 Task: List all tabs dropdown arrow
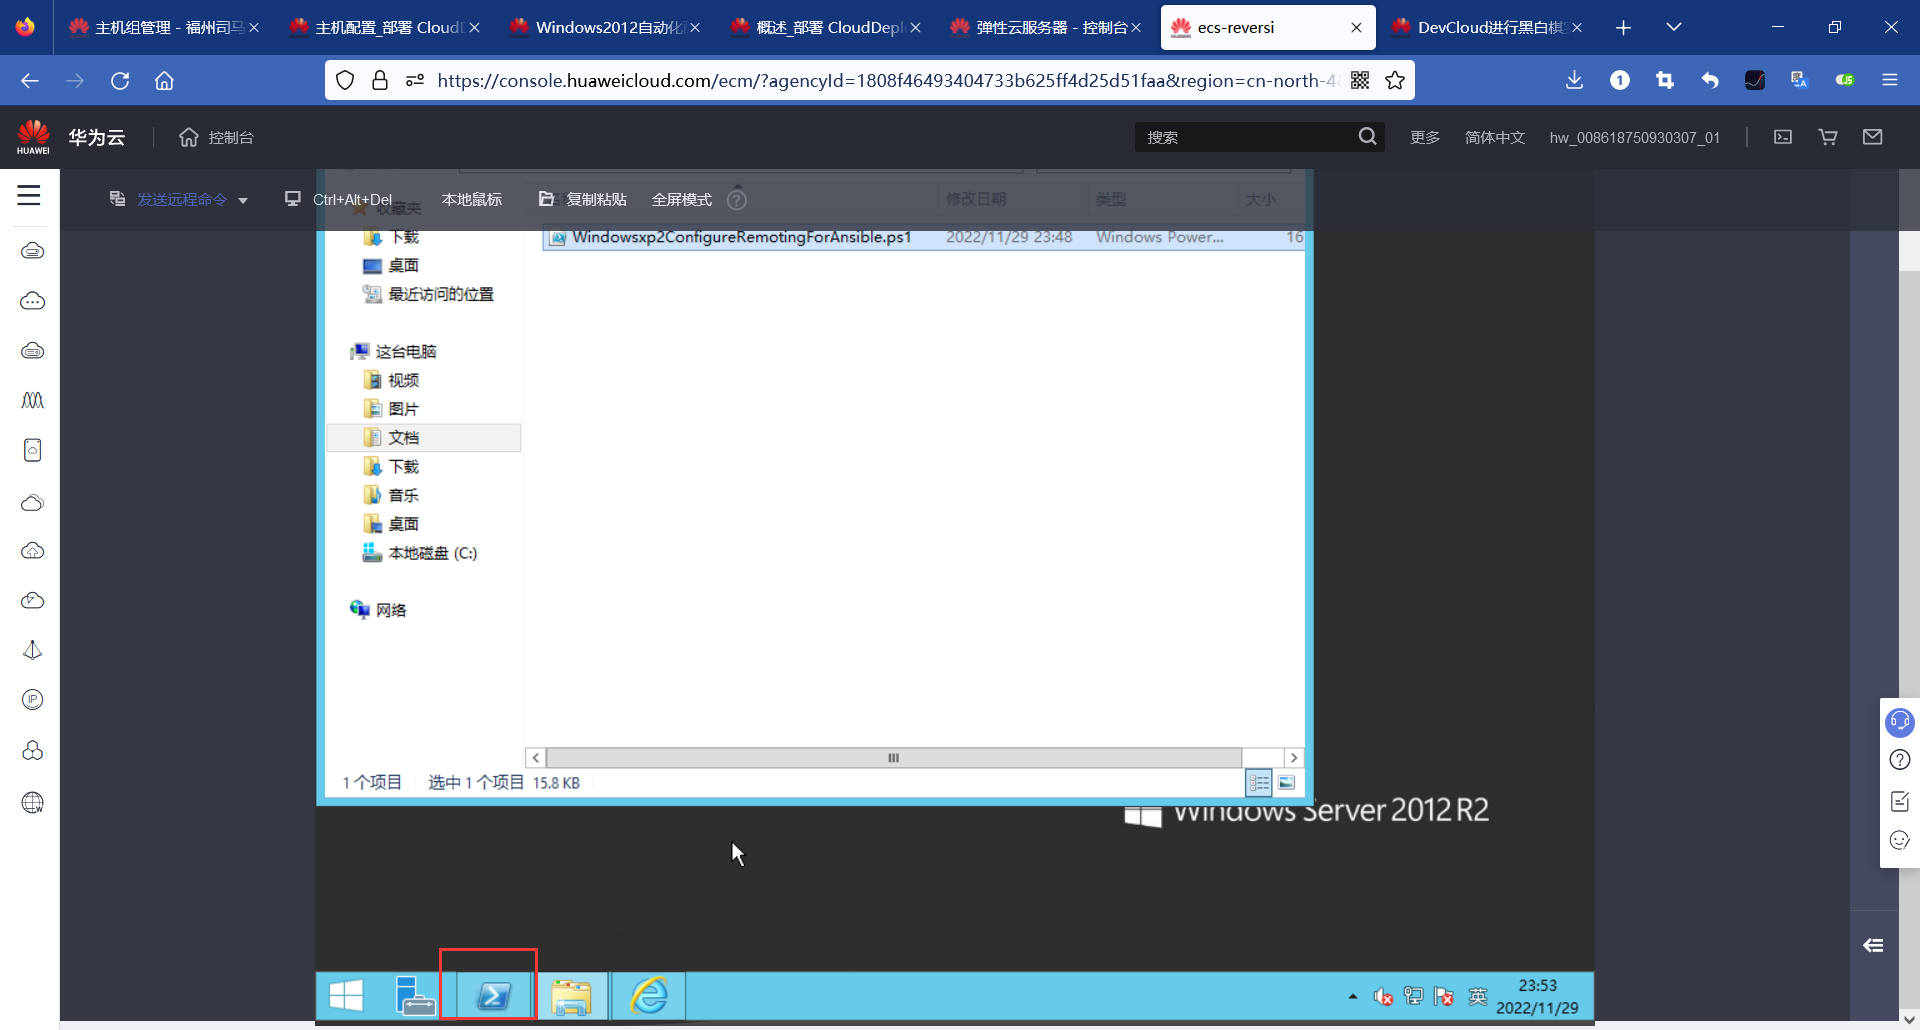click(x=1673, y=28)
